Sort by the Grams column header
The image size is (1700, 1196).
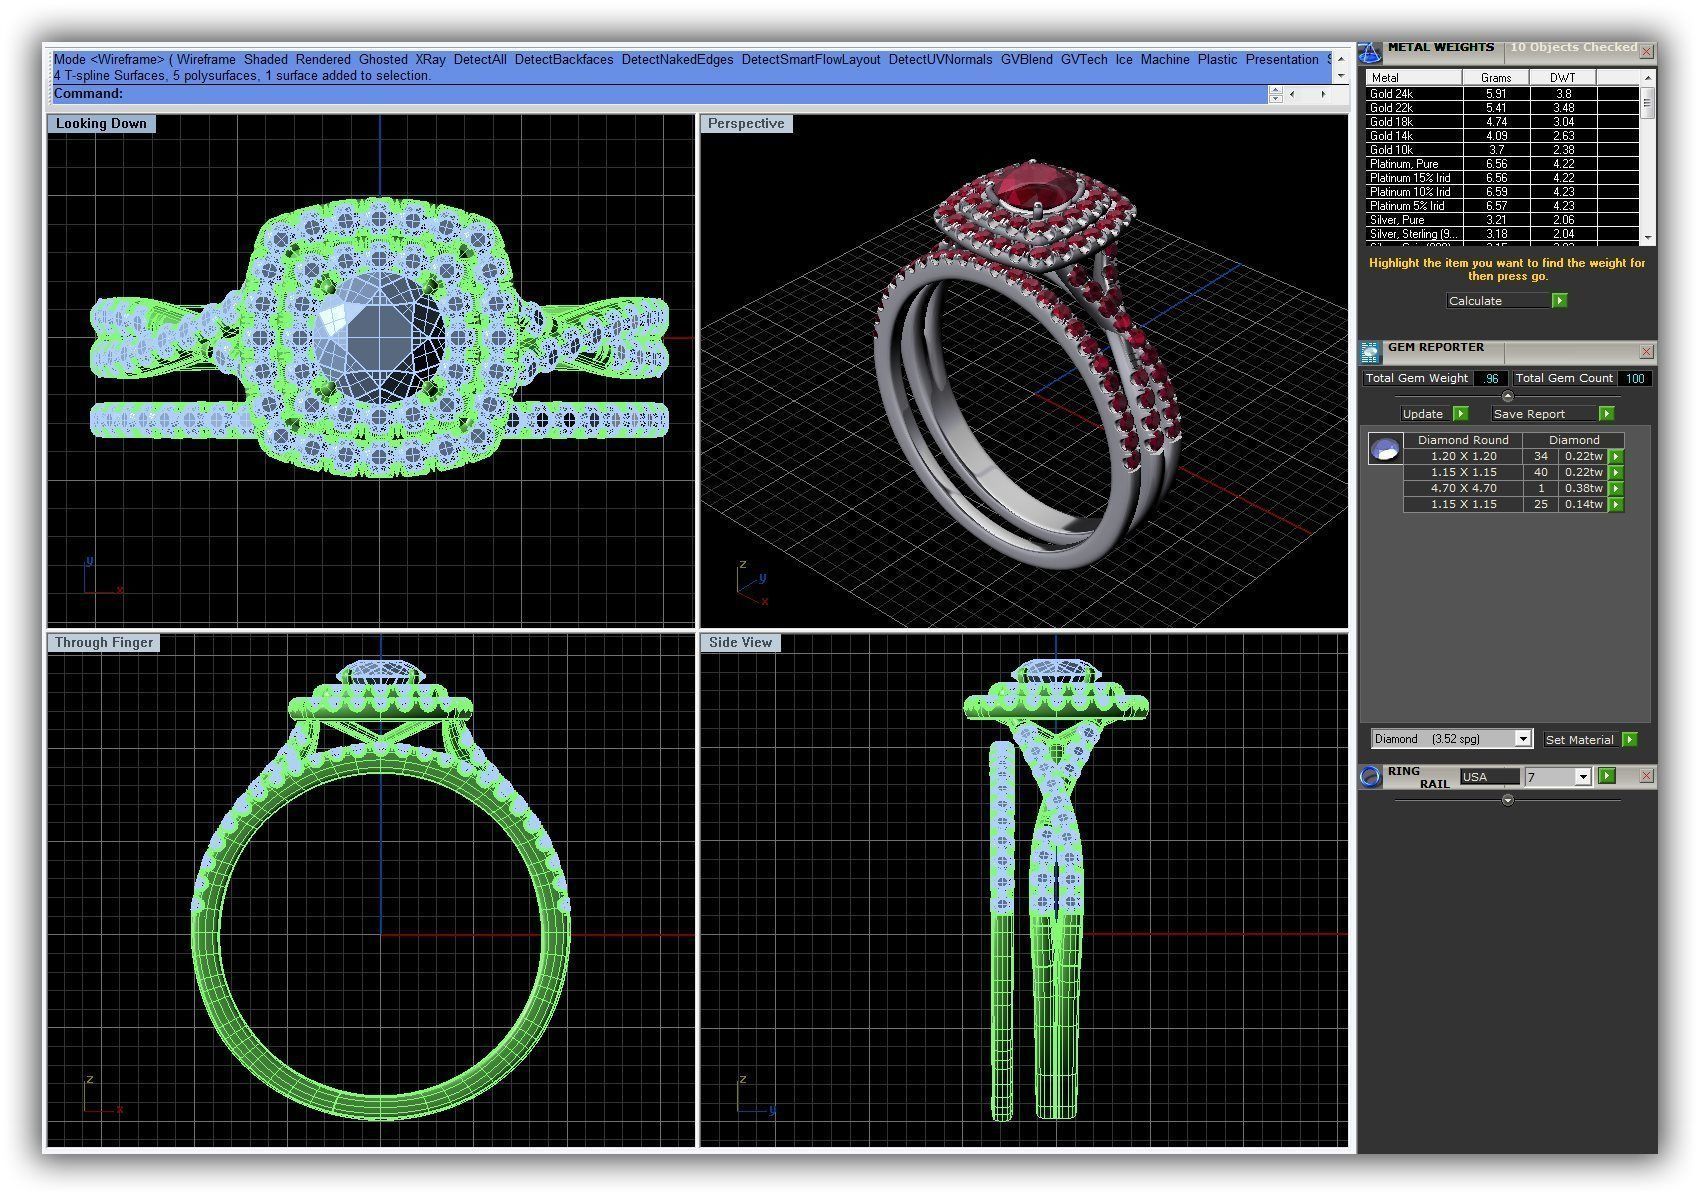1496,77
